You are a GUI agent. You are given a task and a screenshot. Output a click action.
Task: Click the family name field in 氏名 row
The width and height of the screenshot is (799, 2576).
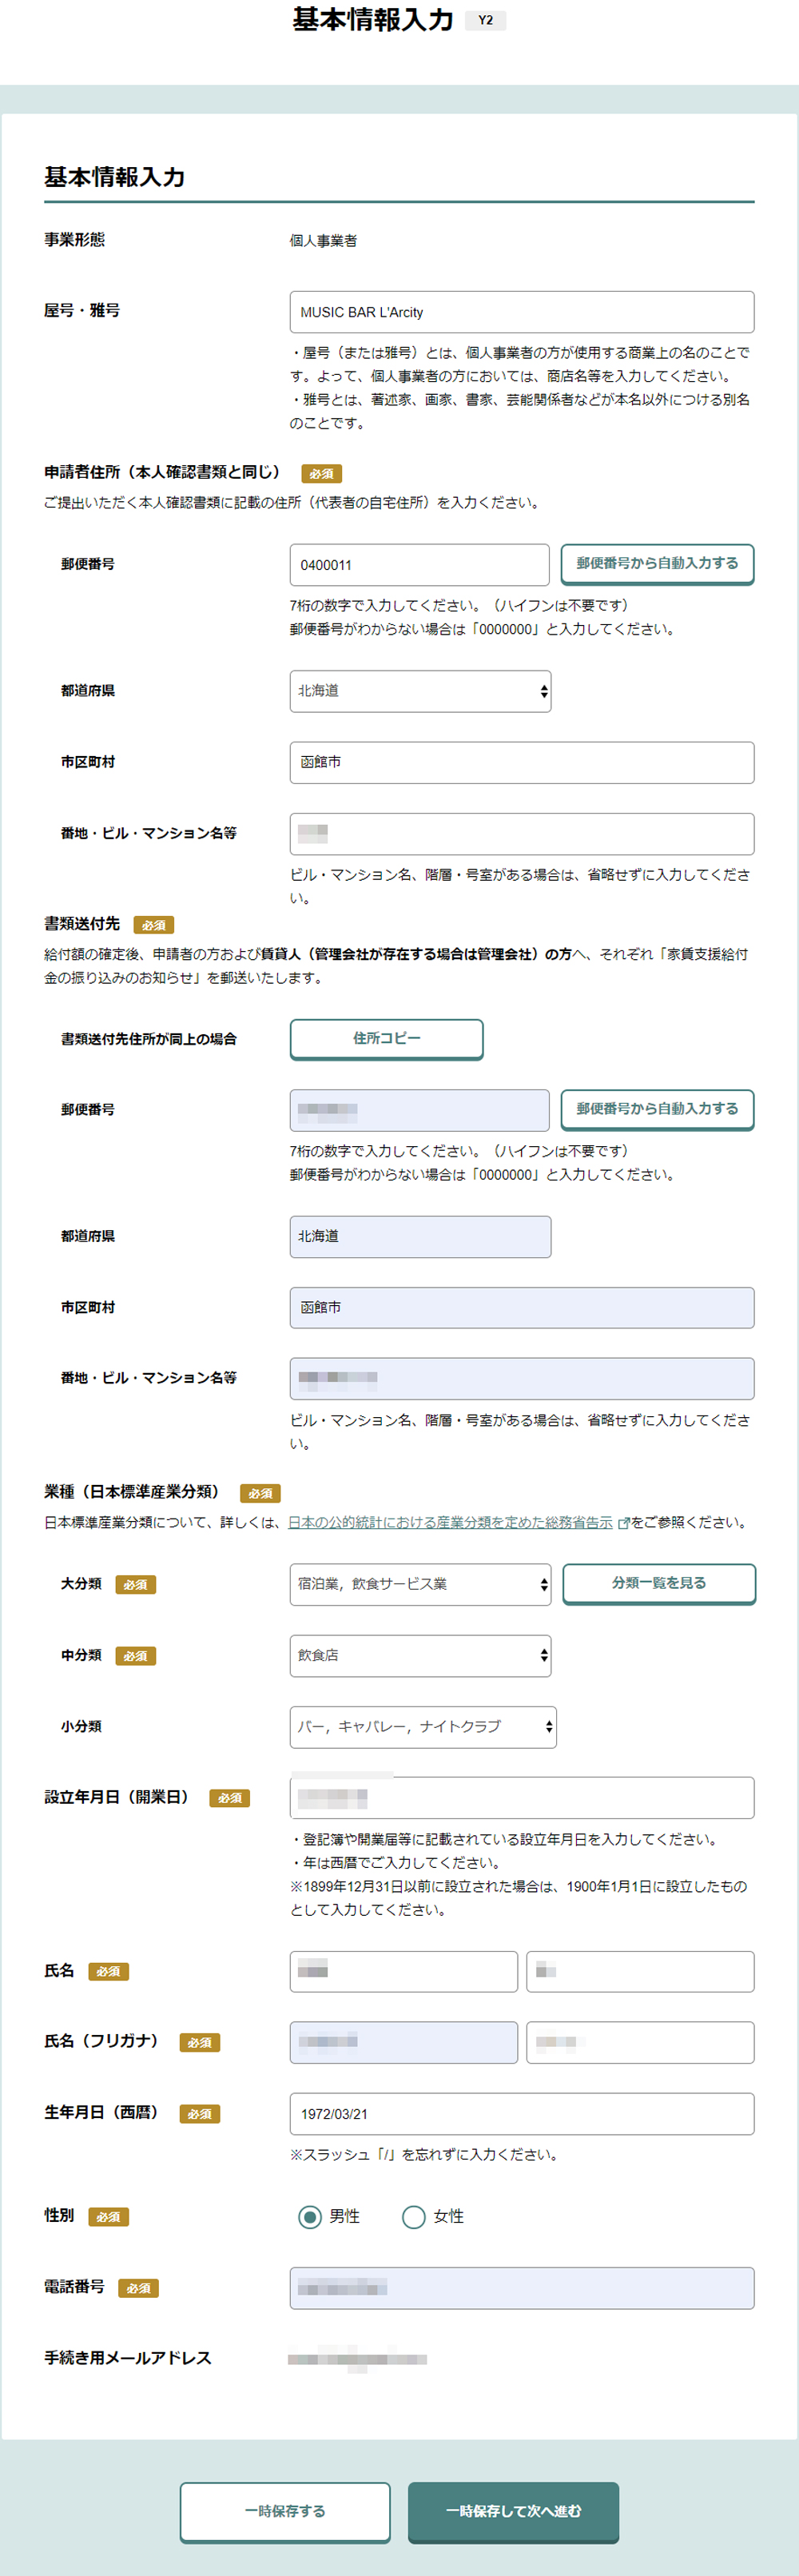click(x=403, y=1971)
